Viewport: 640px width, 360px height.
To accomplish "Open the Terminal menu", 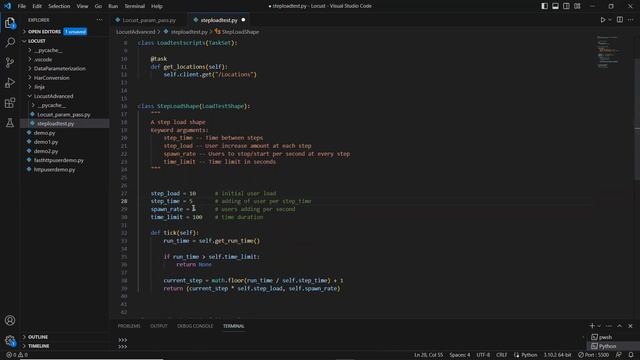I will [135, 6].
